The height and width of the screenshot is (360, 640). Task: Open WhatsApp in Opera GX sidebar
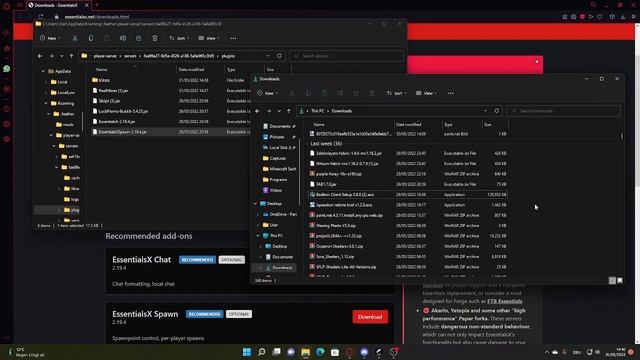point(7,69)
